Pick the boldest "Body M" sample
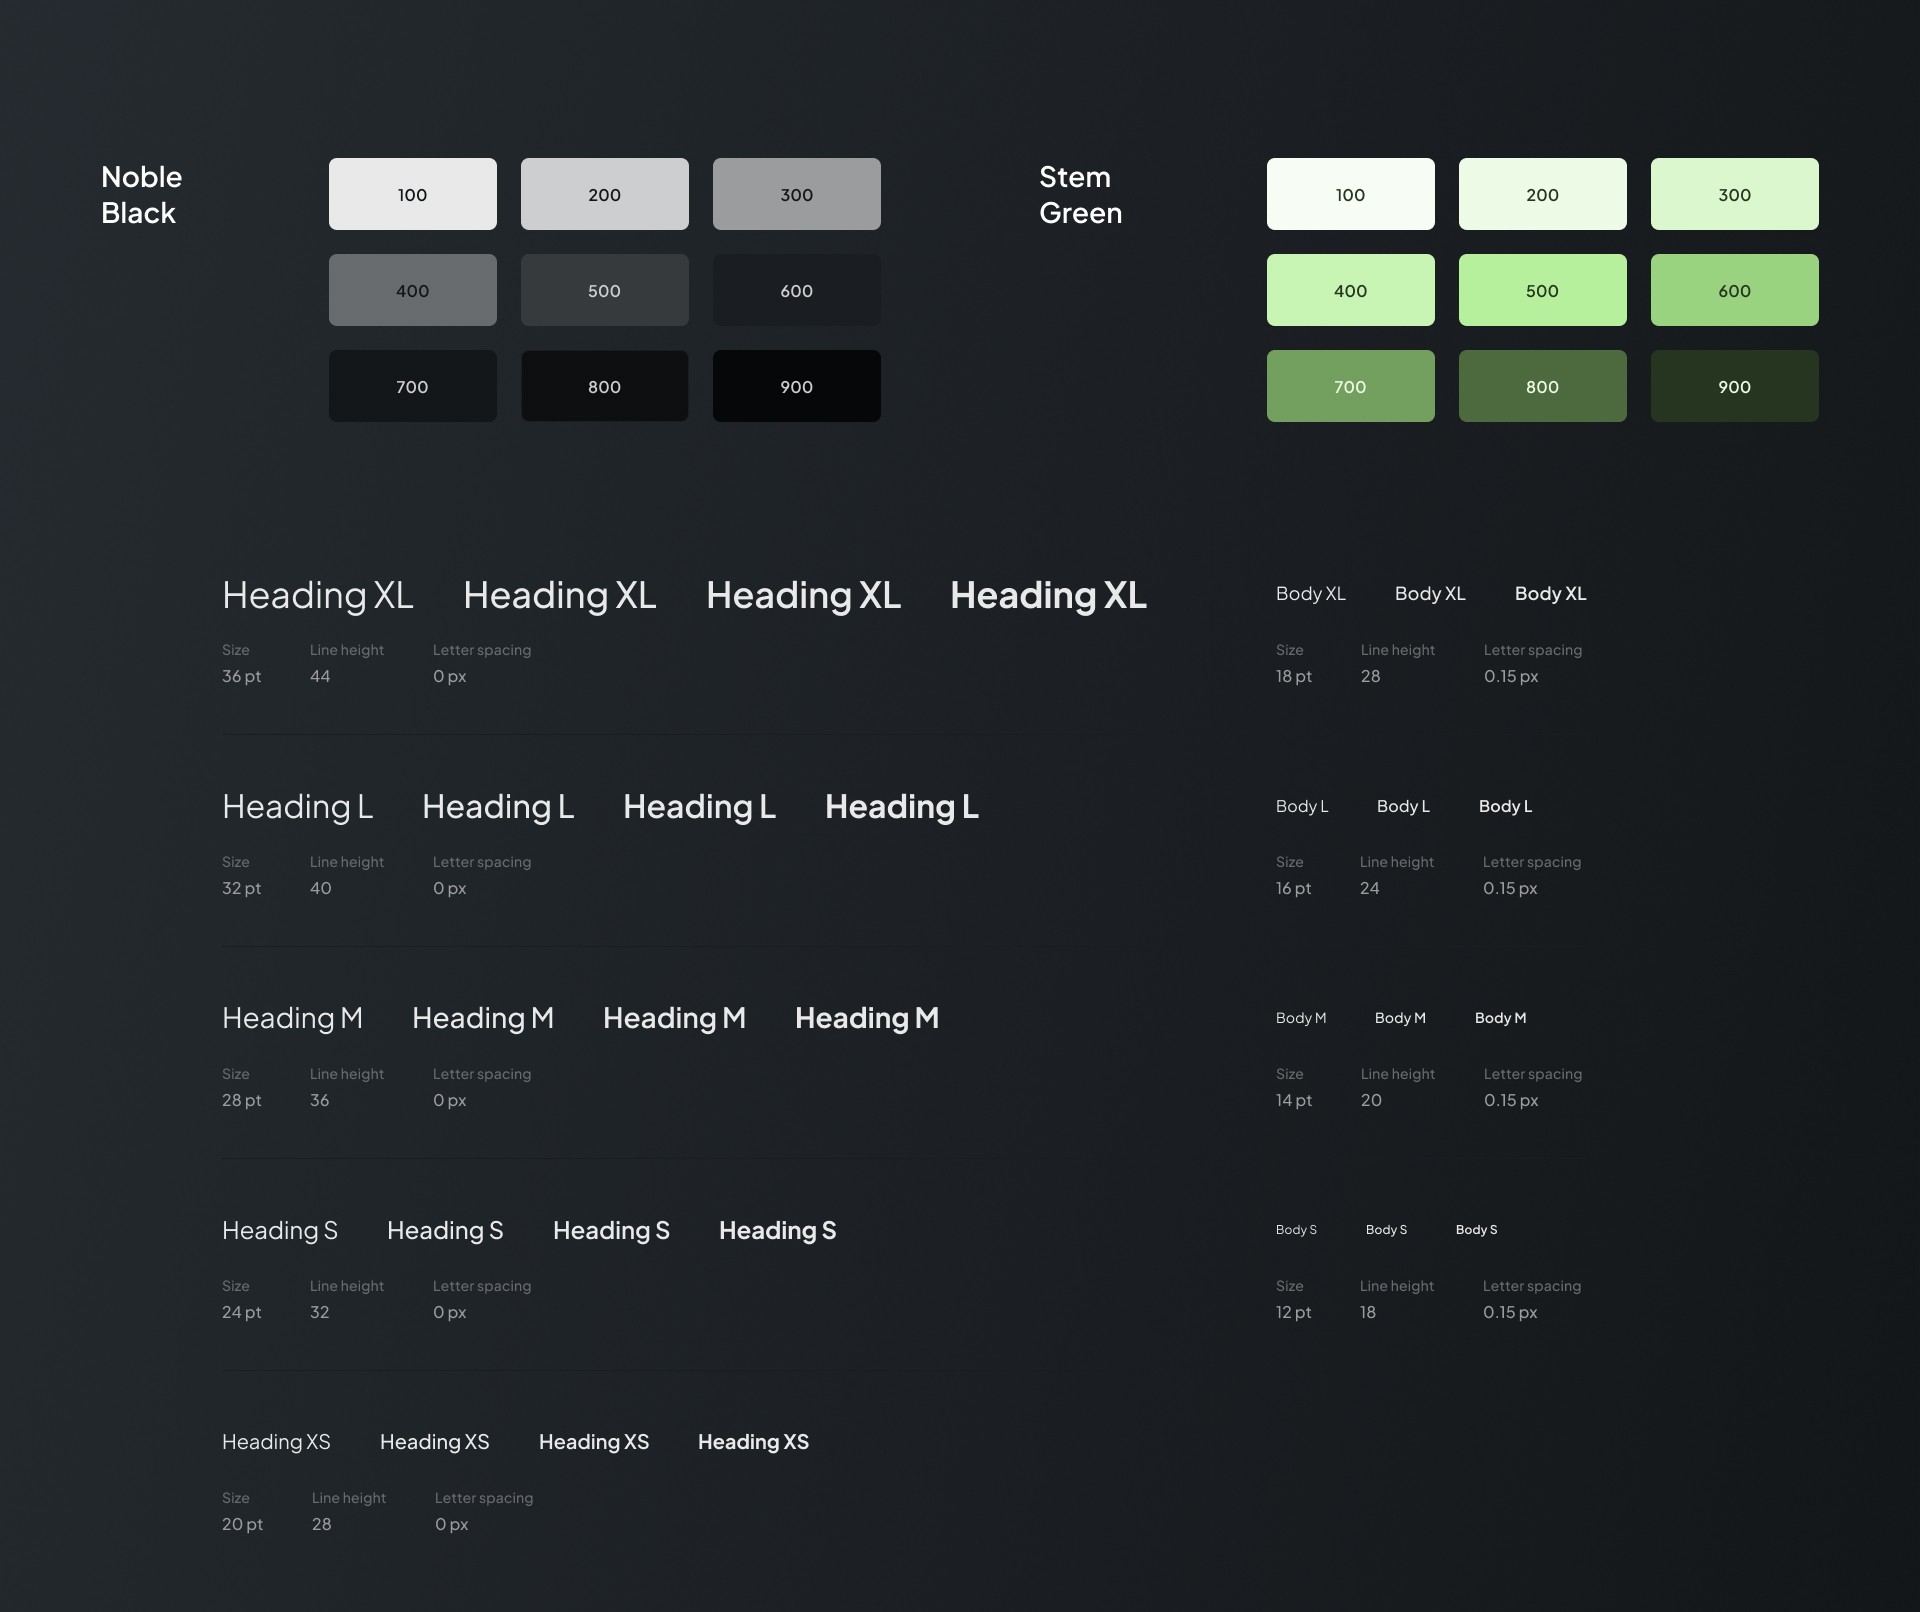 (x=1500, y=1018)
